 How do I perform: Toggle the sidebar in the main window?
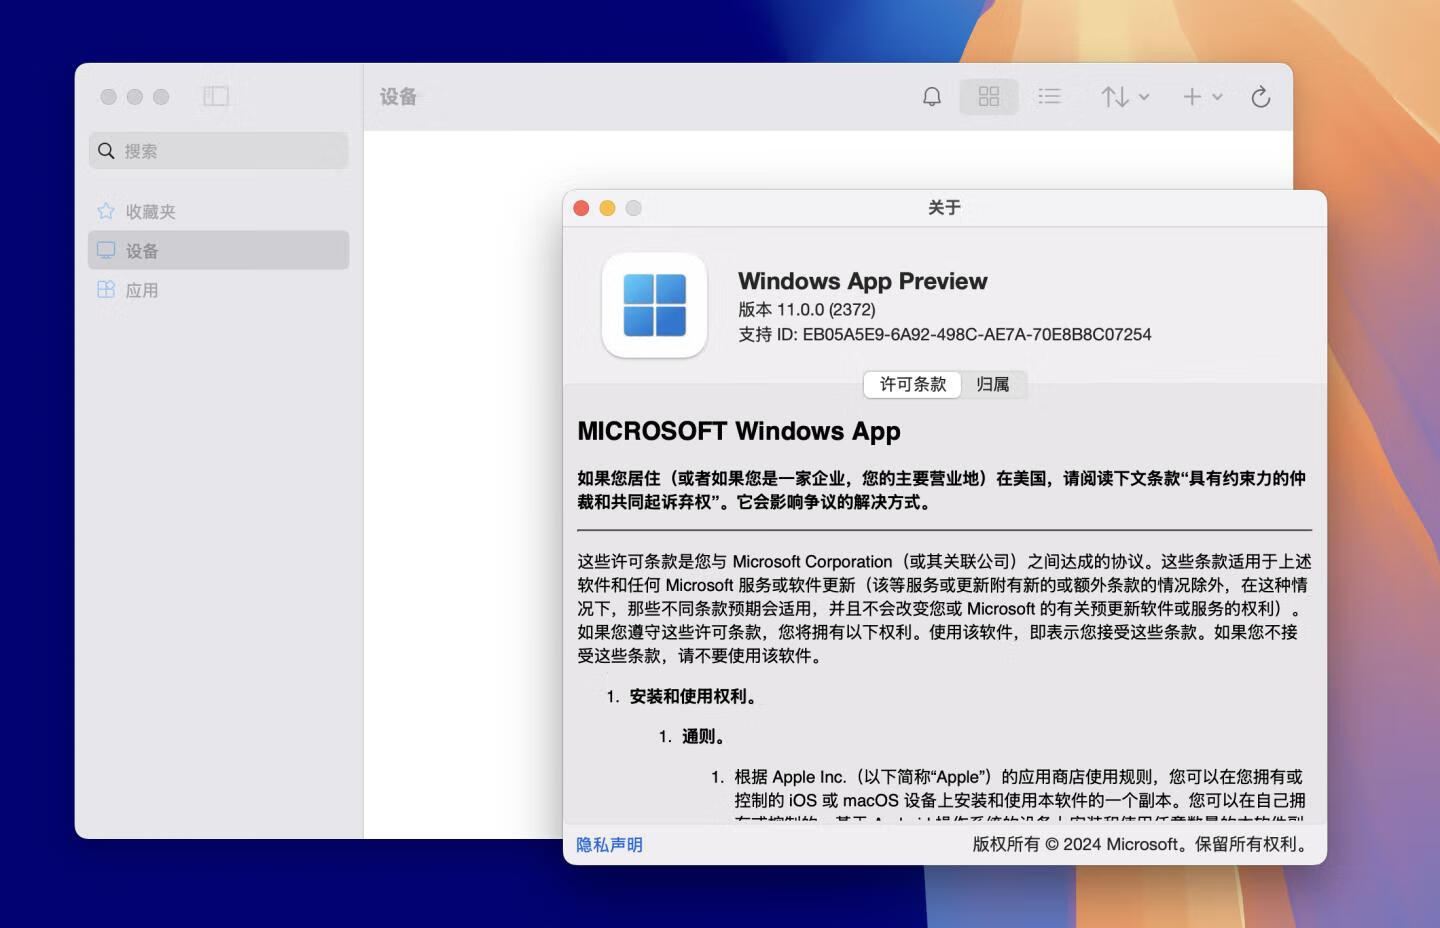(x=216, y=96)
